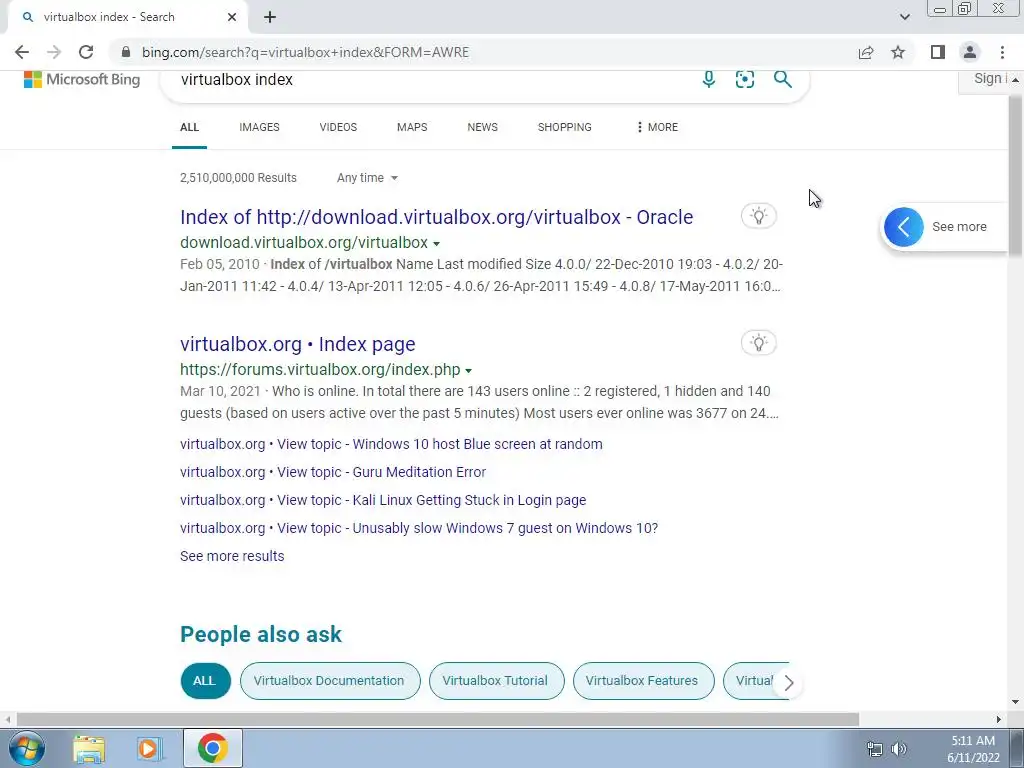Click the Bing magnifier search icon
This screenshot has width=1024, height=768.
click(x=782, y=80)
